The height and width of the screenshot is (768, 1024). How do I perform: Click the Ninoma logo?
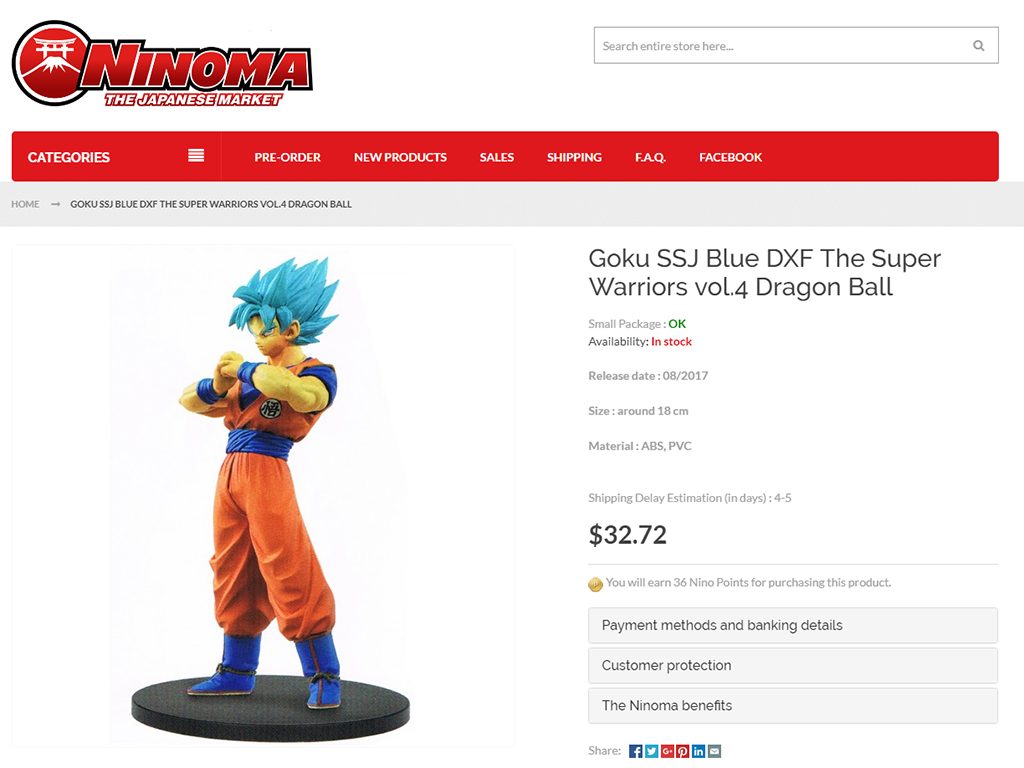(x=162, y=63)
